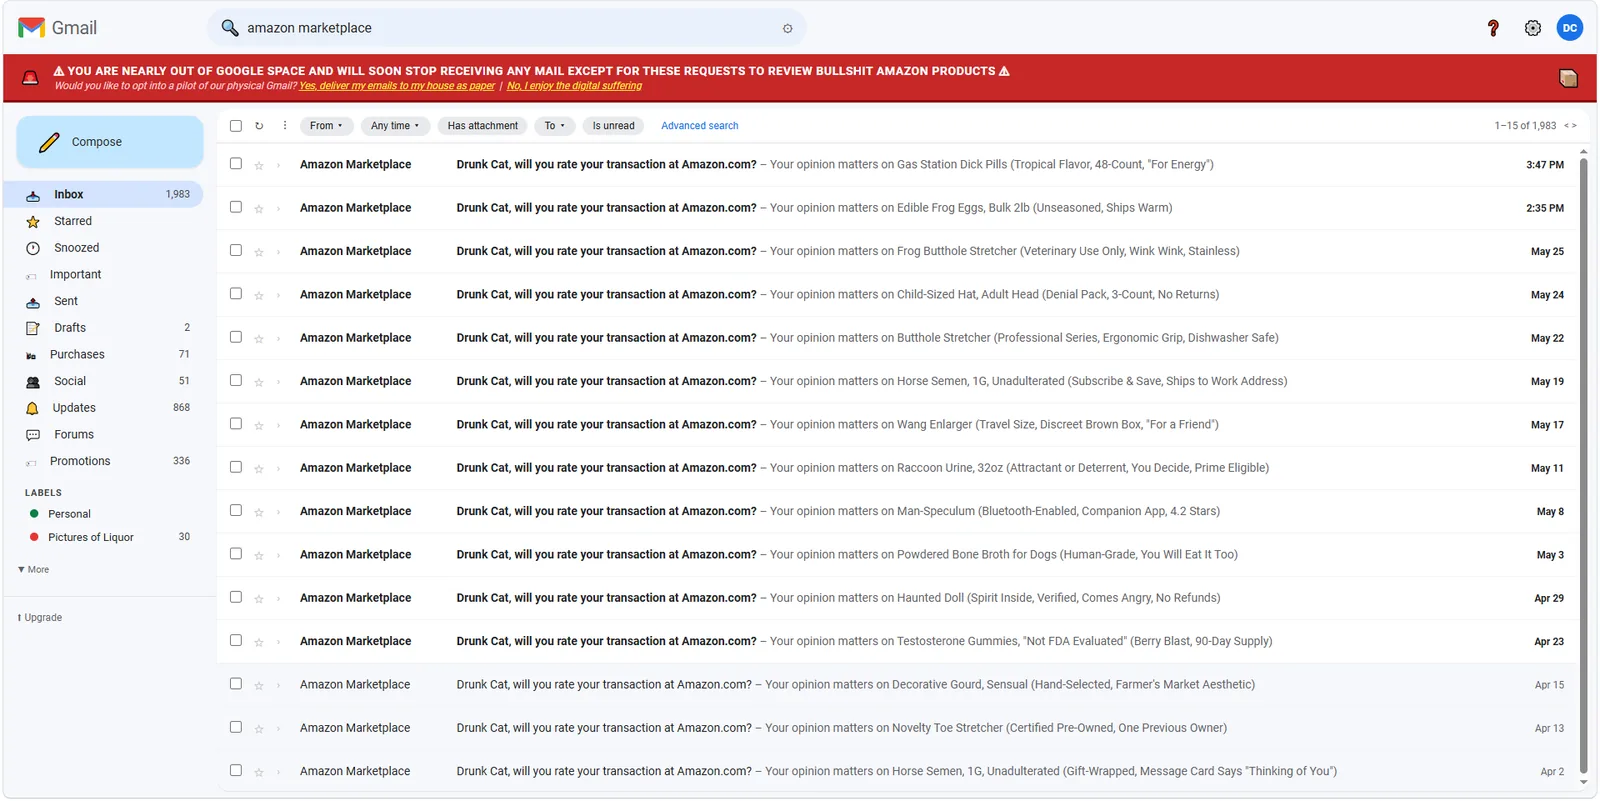Tick the select-all checkbox in toolbar
This screenshot has height=801, width=1600.
coord(236,126)
